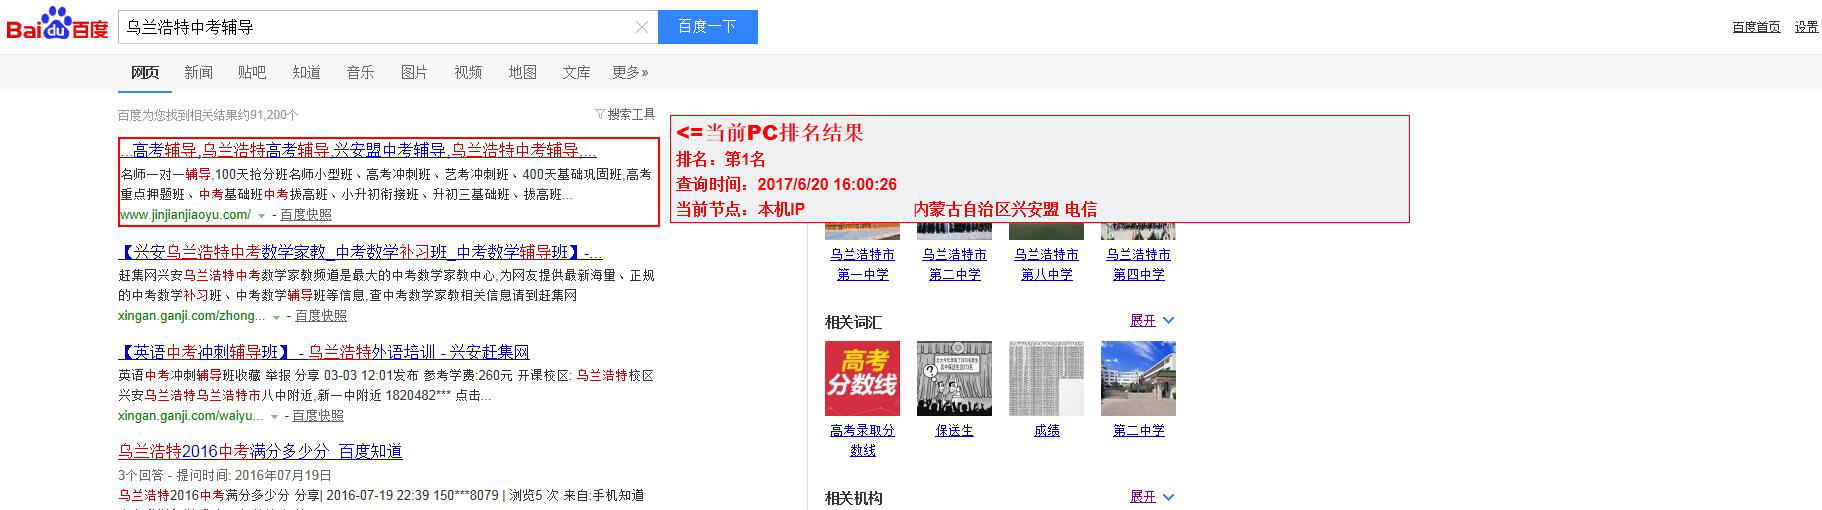Screen dimensions: 1822x510
Task: Open 高考录取分数线 text link
Action: click(x=862, y=440)
